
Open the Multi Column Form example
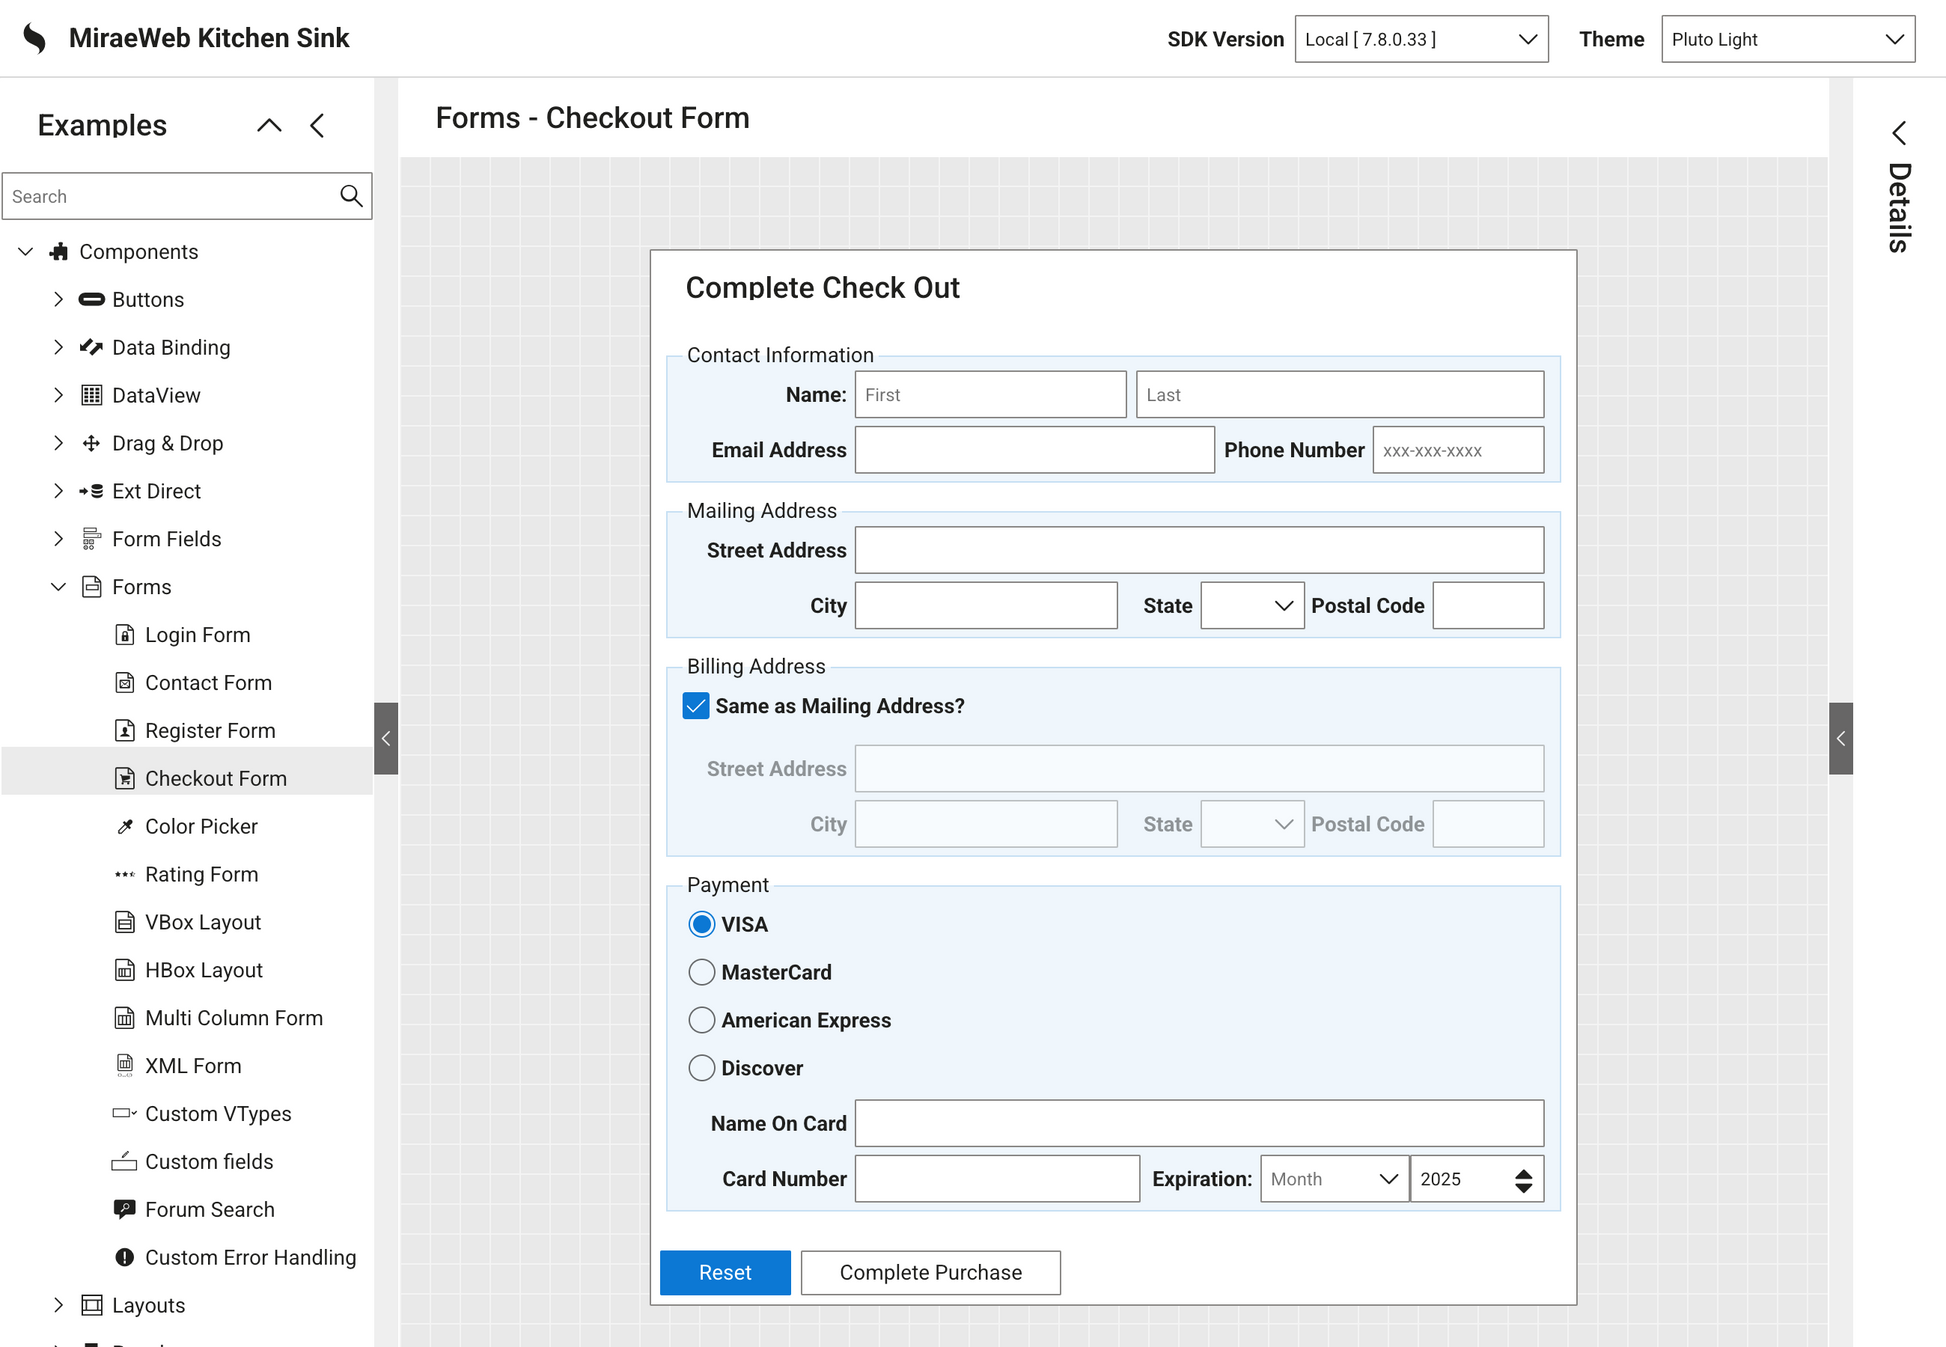point(233,1018)
